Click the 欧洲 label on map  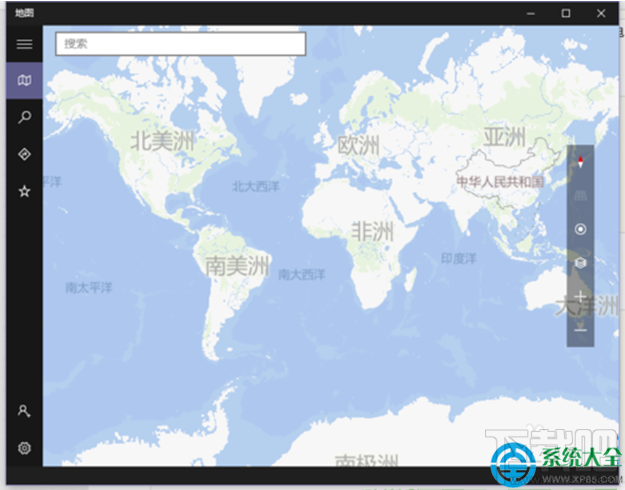pyautogui.click(x=358, y=145)
